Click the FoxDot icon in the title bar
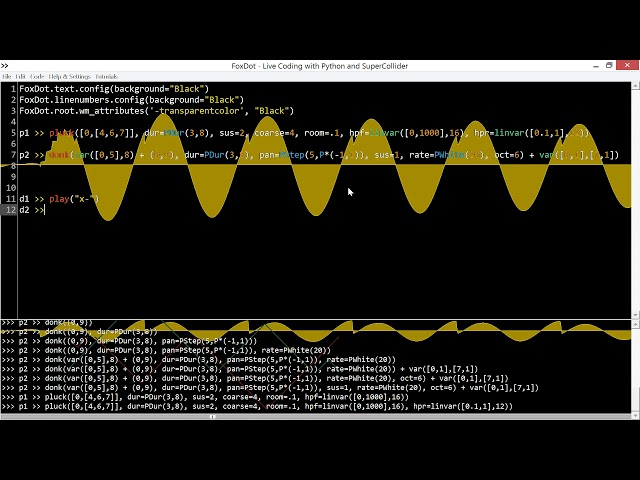Screen dimensions: 640x480 [x=5, y=66]
